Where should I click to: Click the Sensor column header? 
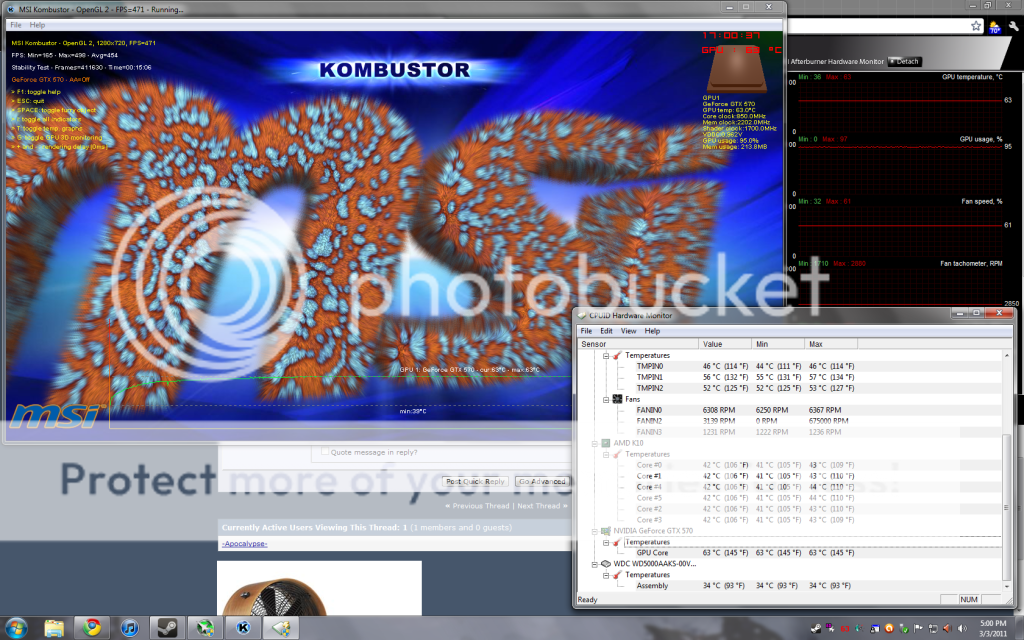click(x=638, y=344)
